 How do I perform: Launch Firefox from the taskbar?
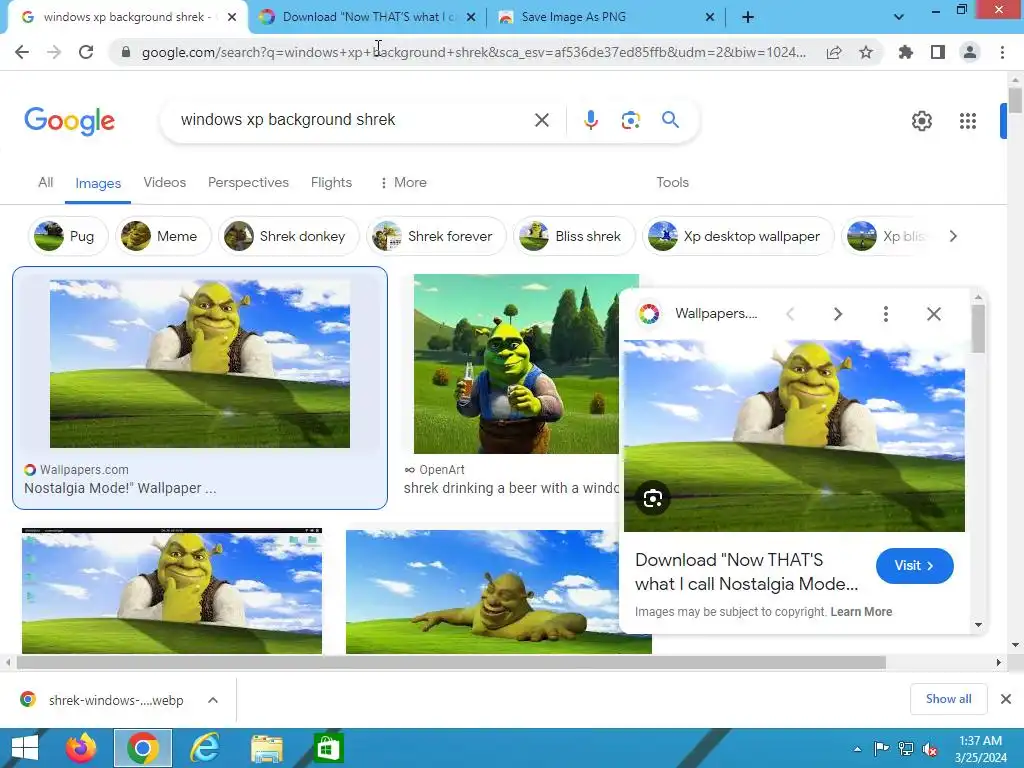tap(81, 748)
